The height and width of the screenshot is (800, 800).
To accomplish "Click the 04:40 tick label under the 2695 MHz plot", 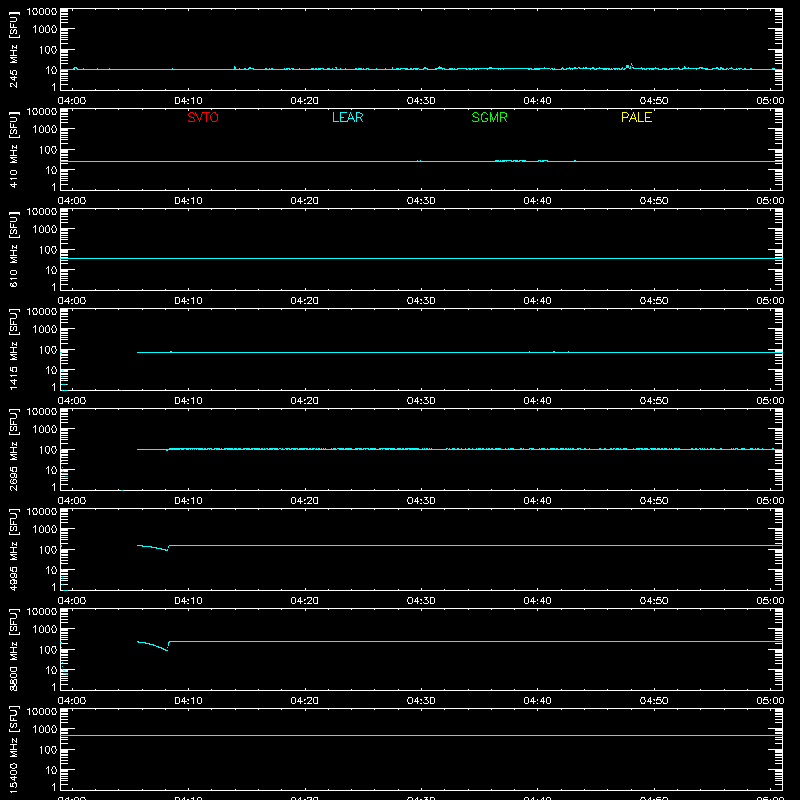I will (537, 501).
